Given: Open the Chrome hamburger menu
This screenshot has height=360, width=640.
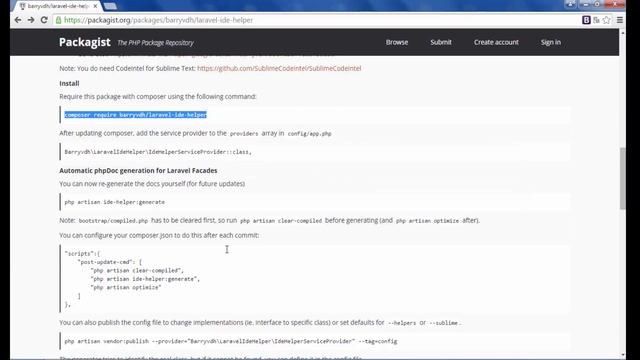Looking at the screenshot, I should 620,20.
